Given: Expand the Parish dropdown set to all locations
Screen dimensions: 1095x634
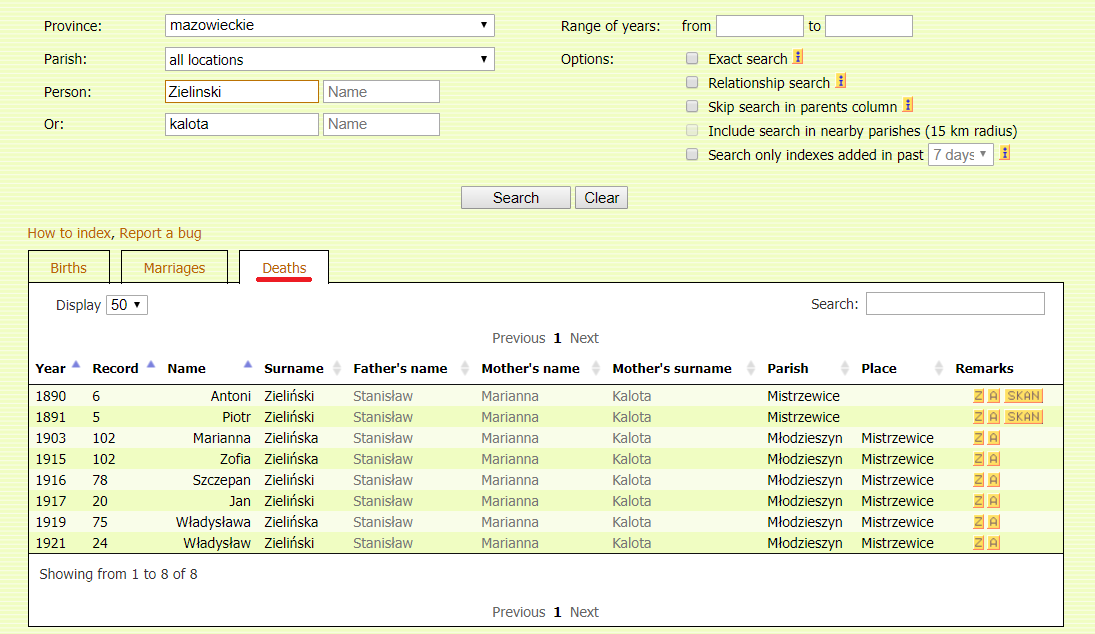Looking at the screenshot, I should pyautogui.click(x=329, y=60).
